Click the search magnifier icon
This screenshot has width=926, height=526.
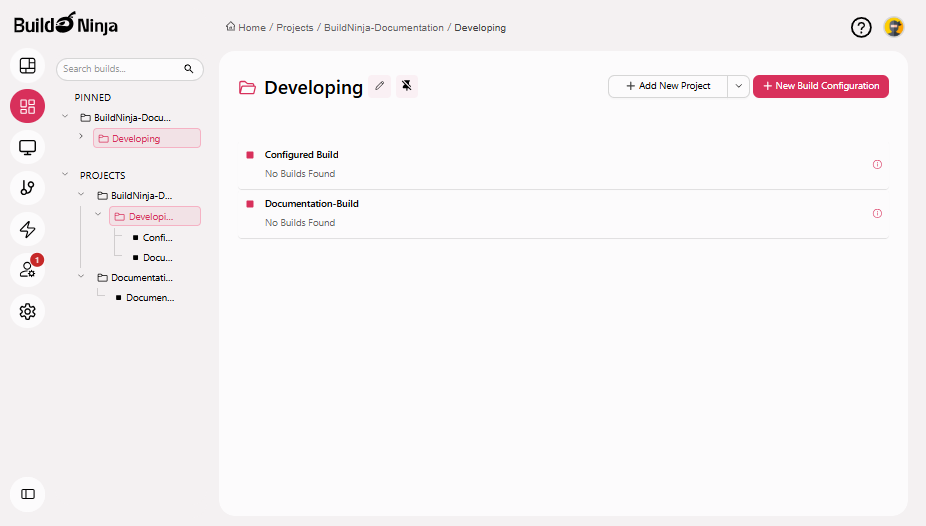[x=188, y=69]
